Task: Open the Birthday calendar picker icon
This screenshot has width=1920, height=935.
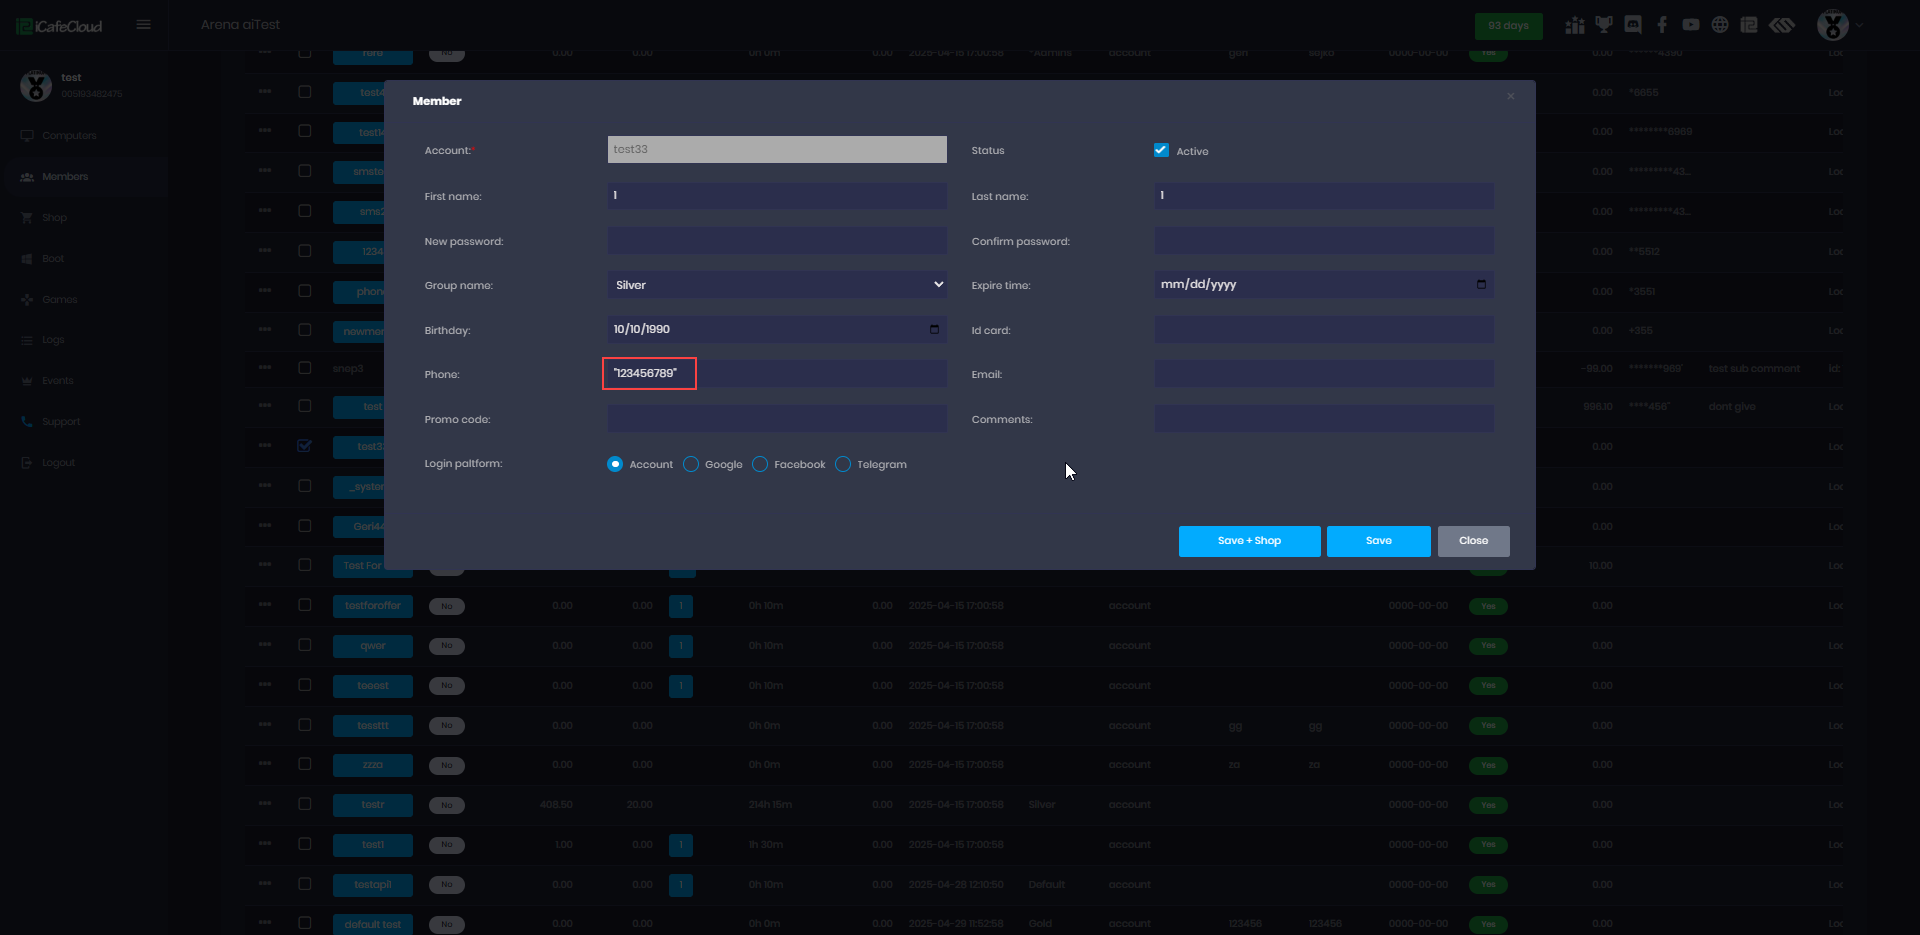Action: (934, 329)
